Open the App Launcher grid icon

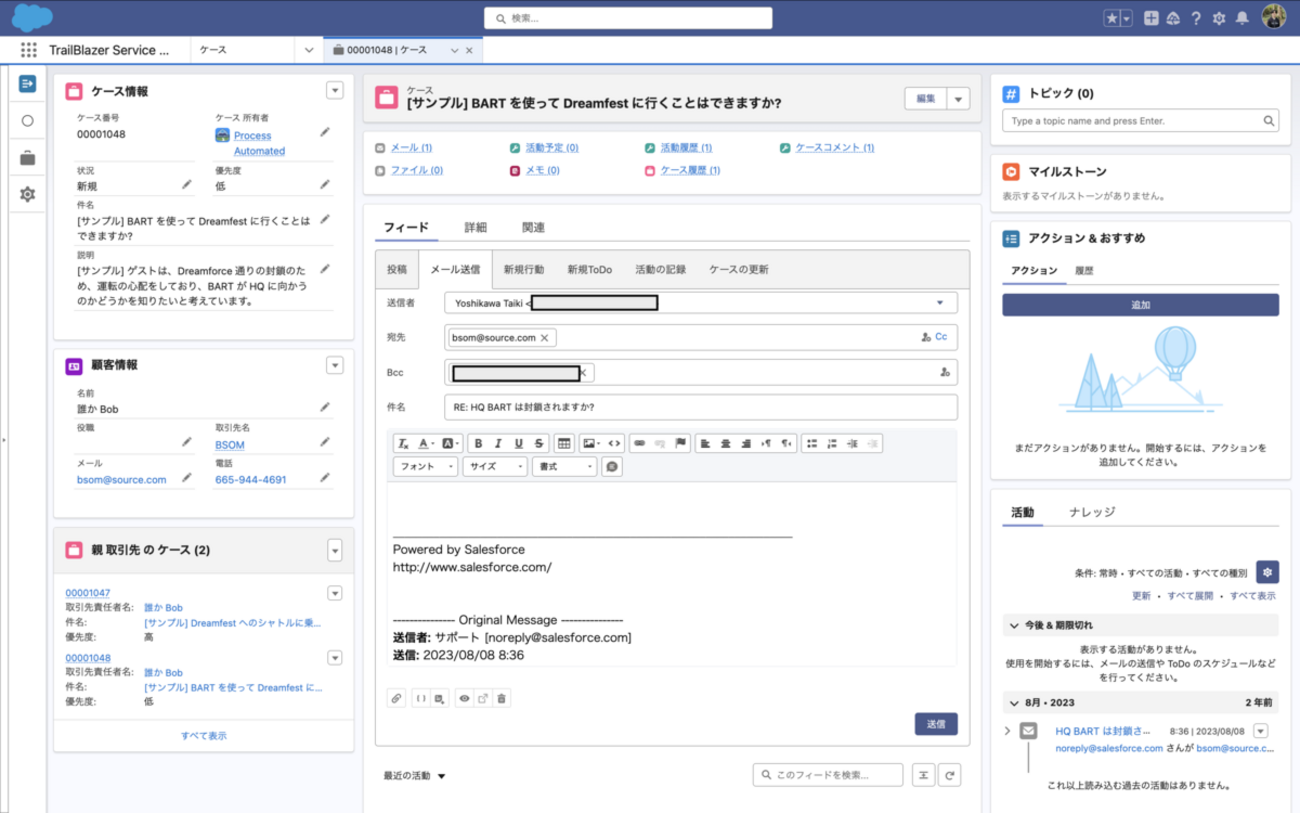28,50
